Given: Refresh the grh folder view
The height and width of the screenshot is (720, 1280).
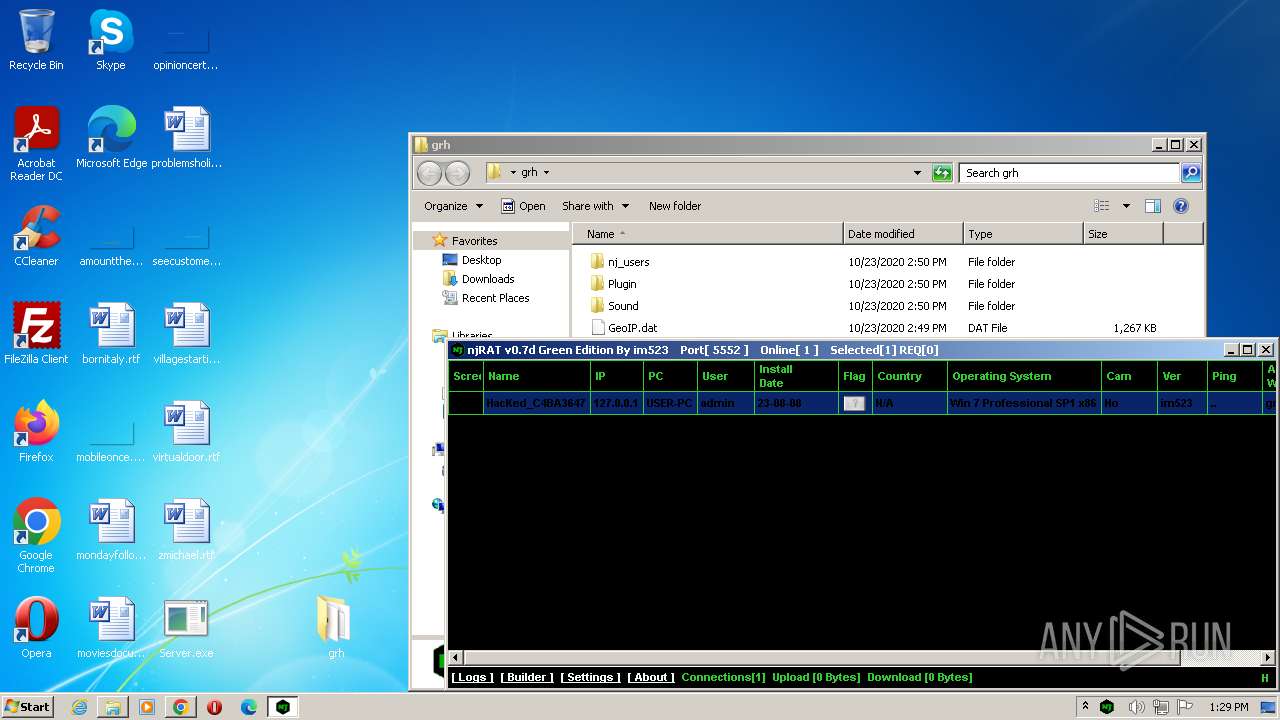Looking at the screenshot, I should click(942, 173).
